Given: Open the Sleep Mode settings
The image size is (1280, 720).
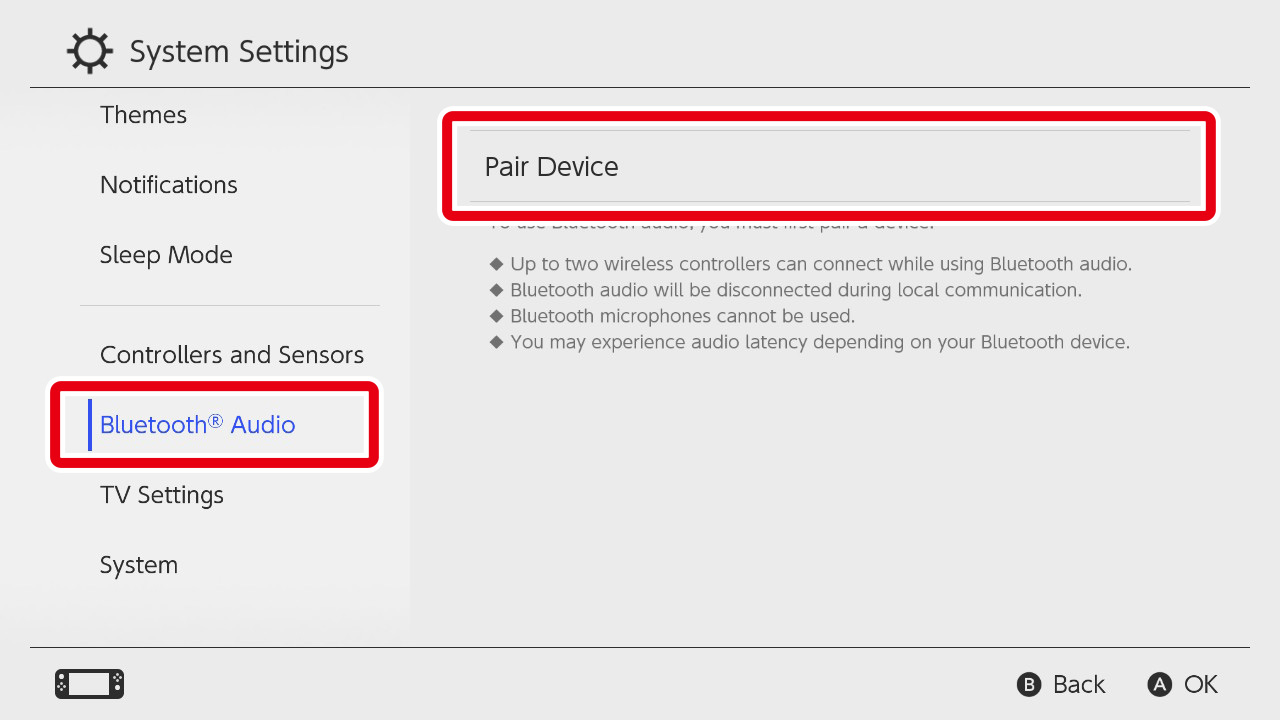Looking at the screenshot, I should tap(166, 254).
